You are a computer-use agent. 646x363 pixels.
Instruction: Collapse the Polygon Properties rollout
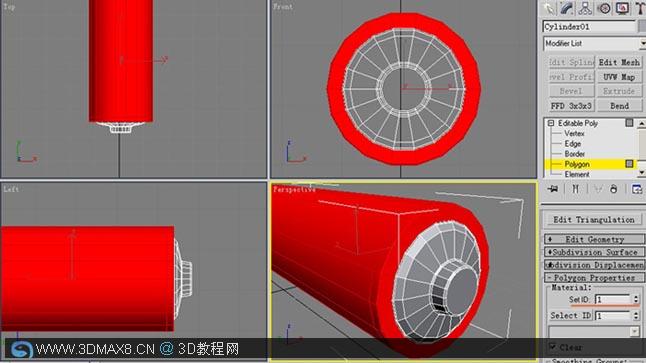tap(594, 278)
